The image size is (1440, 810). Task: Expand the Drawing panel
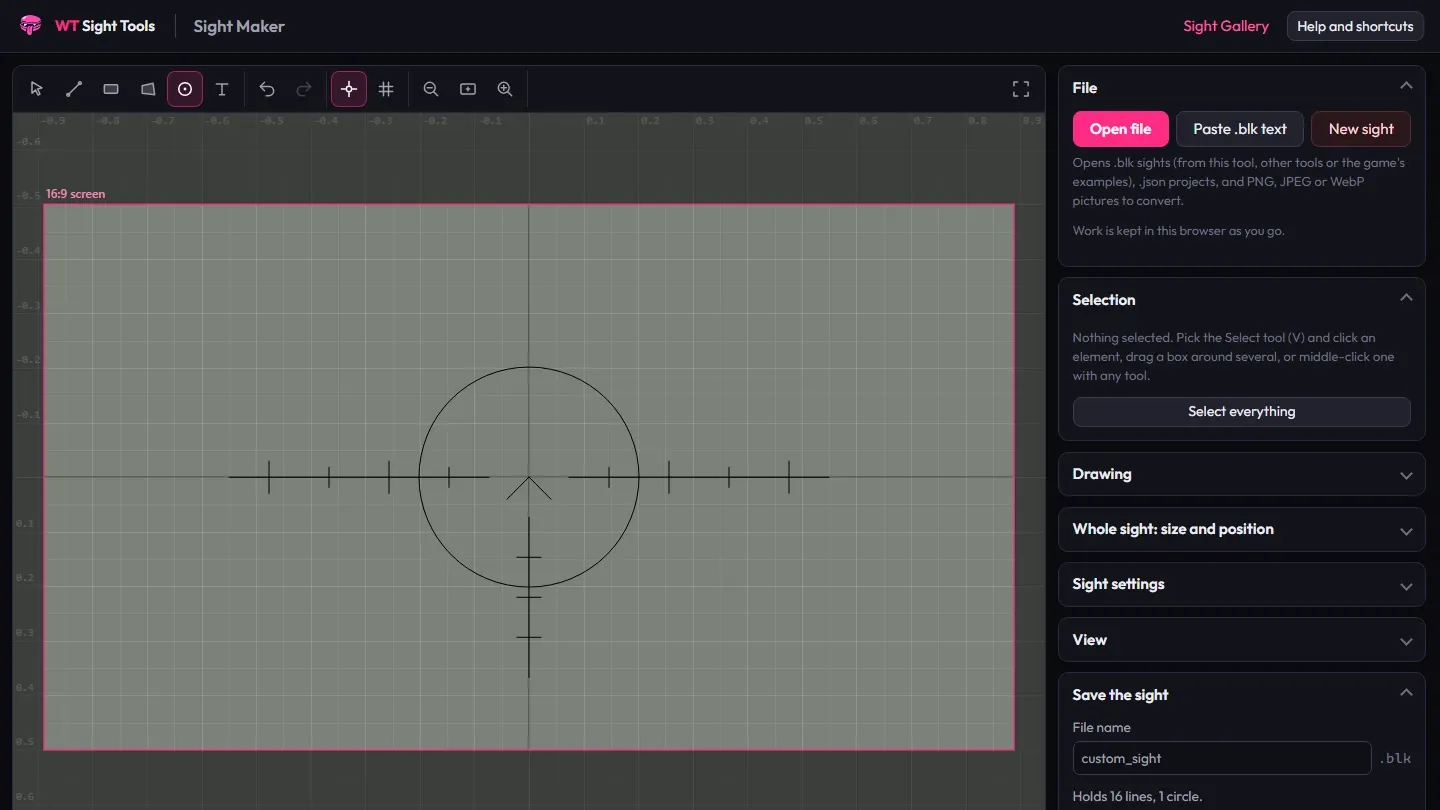tap(1241, 474)
